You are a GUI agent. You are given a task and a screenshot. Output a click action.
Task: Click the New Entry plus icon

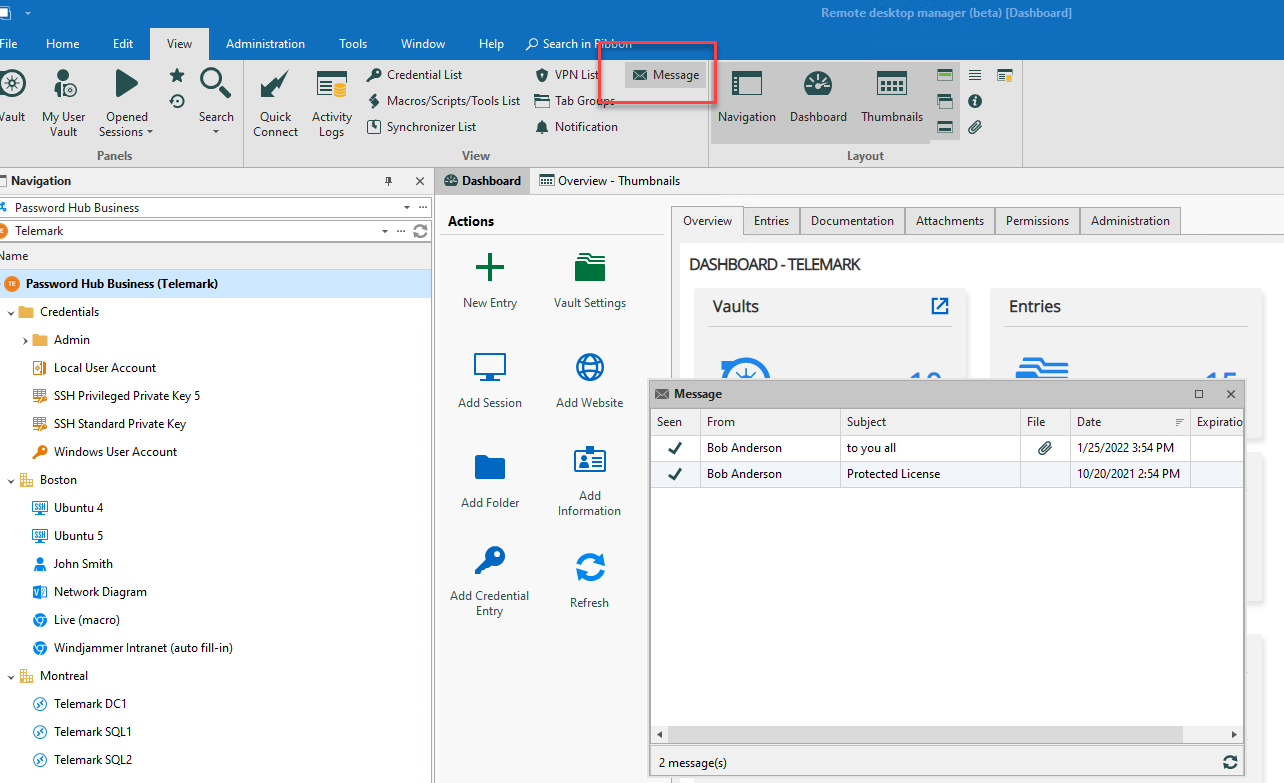click(489, 268)
